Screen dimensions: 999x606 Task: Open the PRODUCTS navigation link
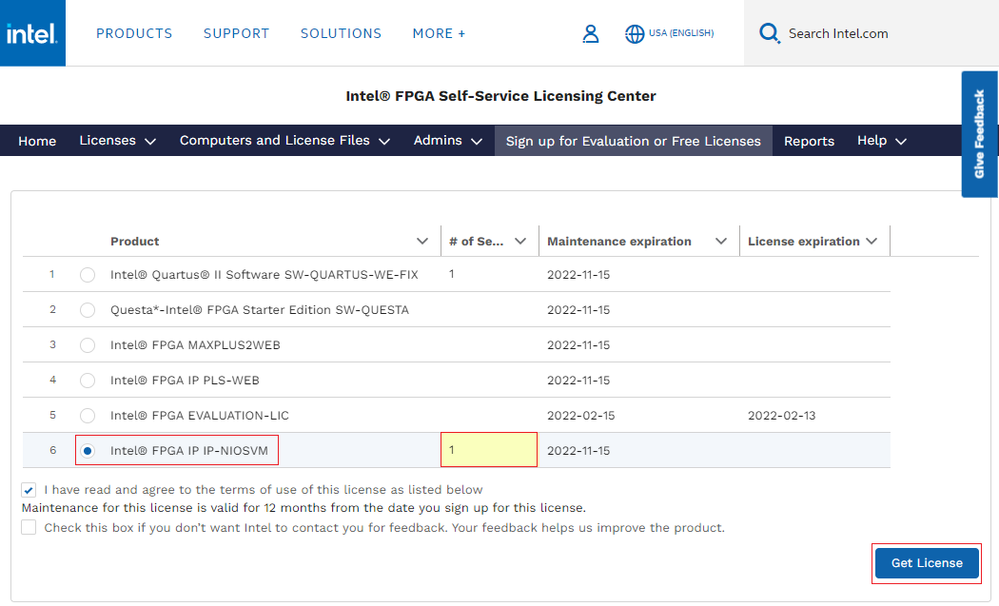[134, 34]
